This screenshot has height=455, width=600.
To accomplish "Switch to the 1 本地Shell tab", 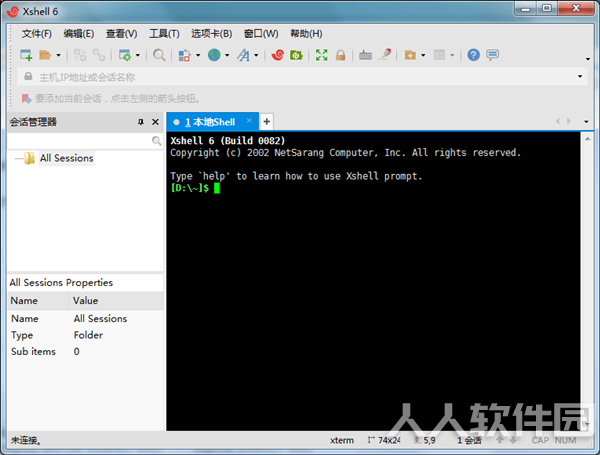I will click(x=210, y=122).
